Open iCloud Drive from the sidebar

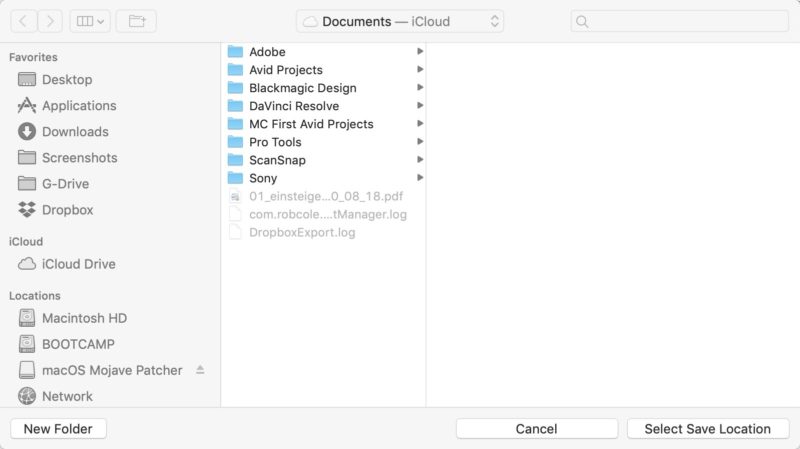point(79,264)
